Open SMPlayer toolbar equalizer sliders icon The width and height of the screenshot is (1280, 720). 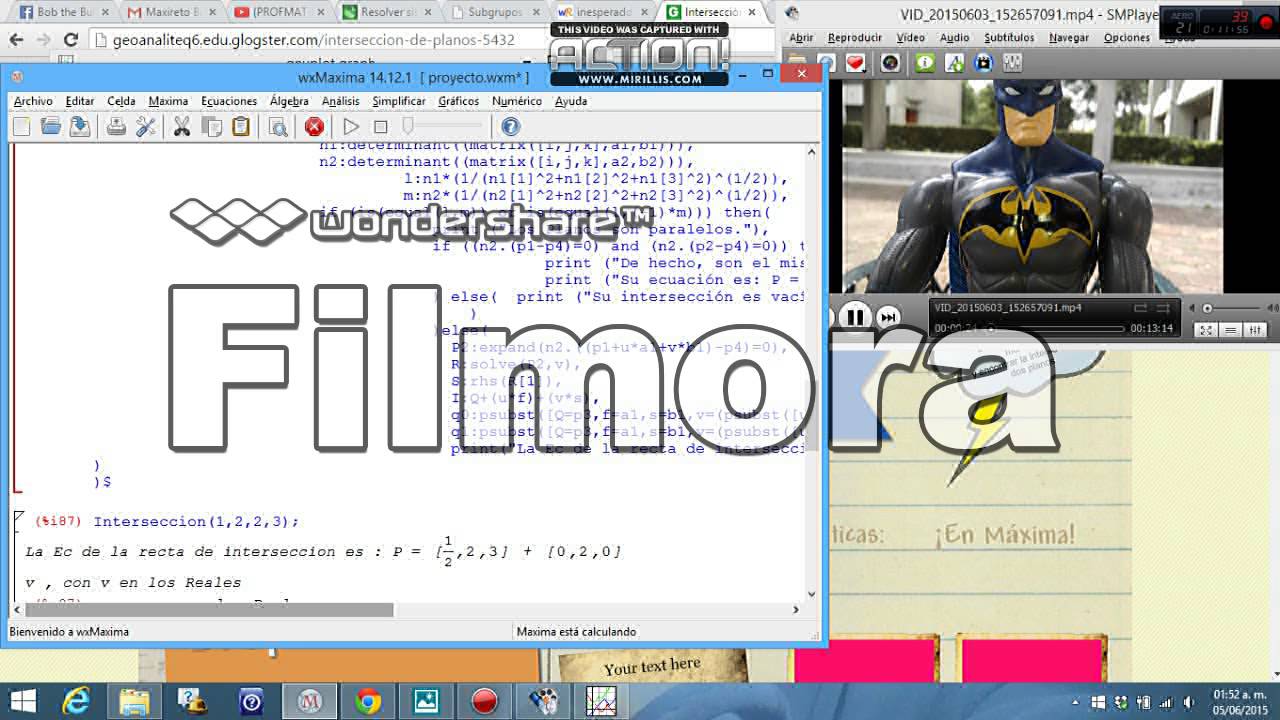pos(1011,63)
